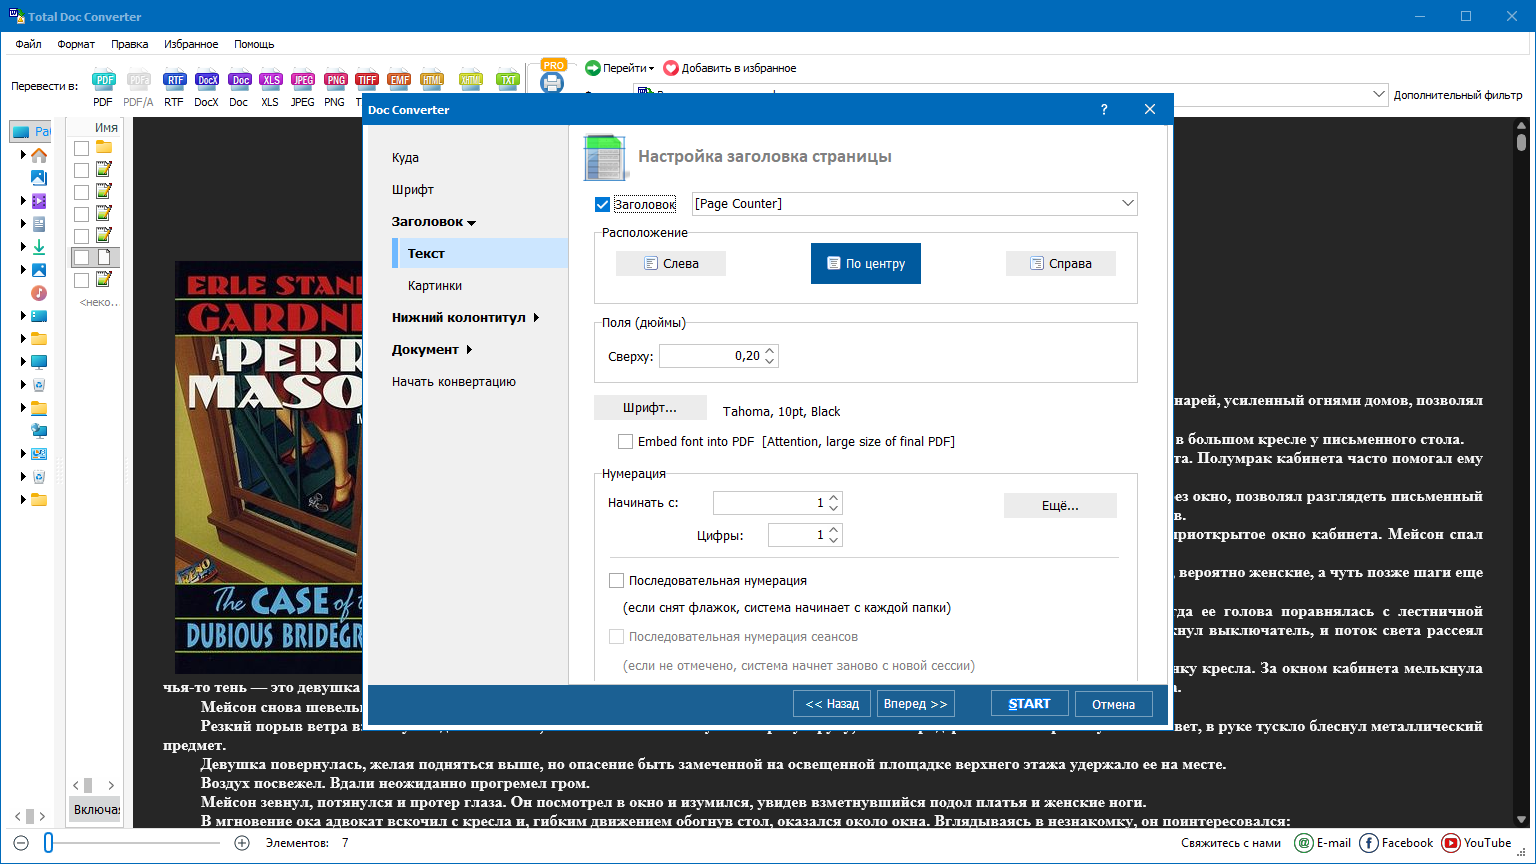This screenshot has height=864, width=1536.
Task: Uncheck the Заголовок checkbox
Action: 602,204
